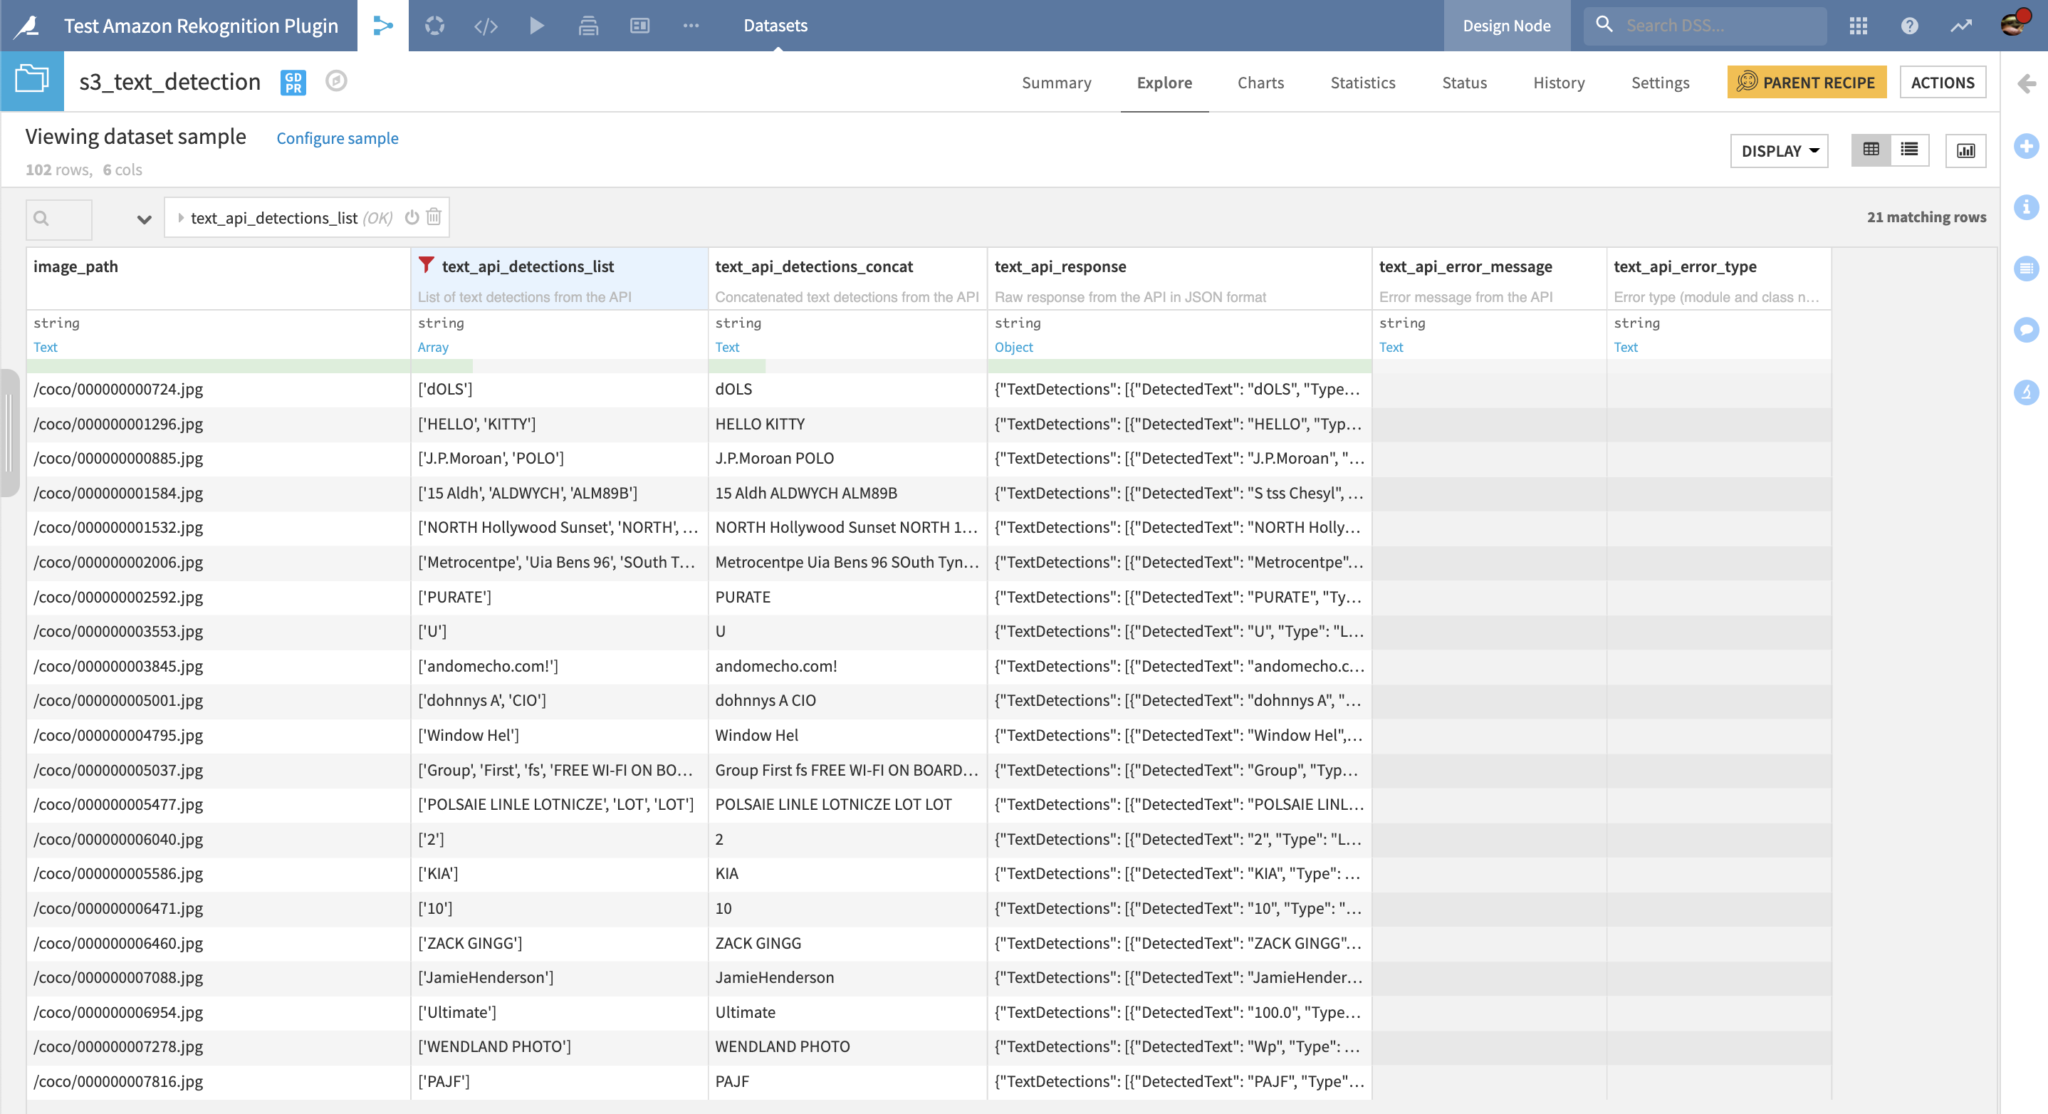Open the info panel in the right sidebar

(x=2026, y=207)
